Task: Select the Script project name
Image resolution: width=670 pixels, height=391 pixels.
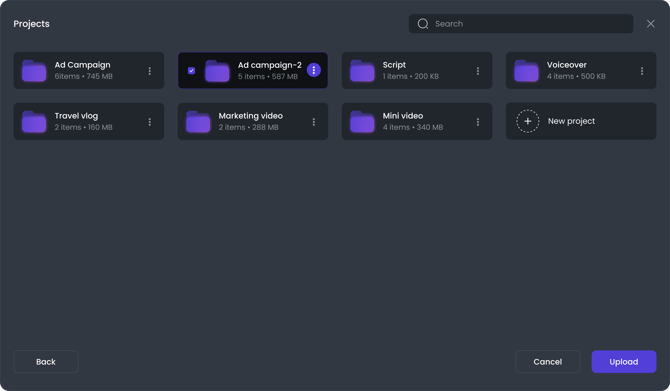Action: click(394, 65)
